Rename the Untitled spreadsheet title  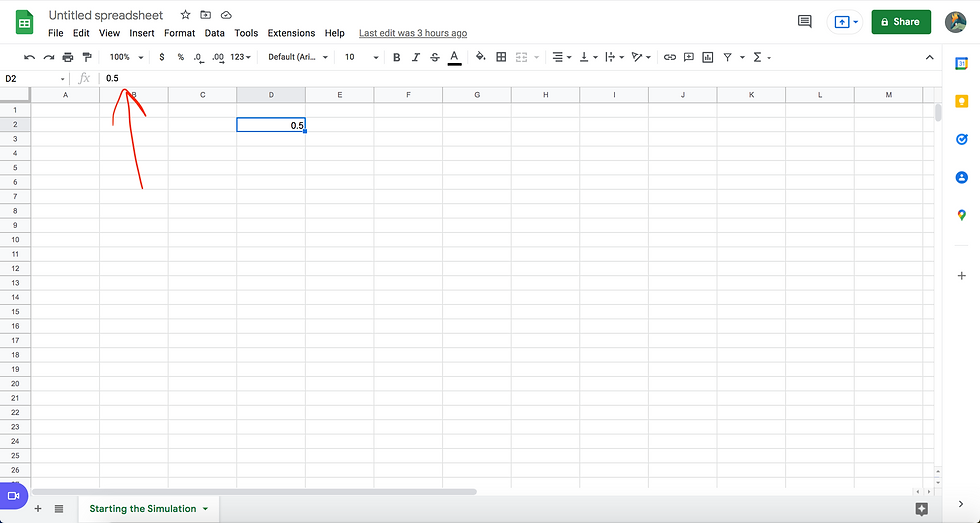(106, 15)
